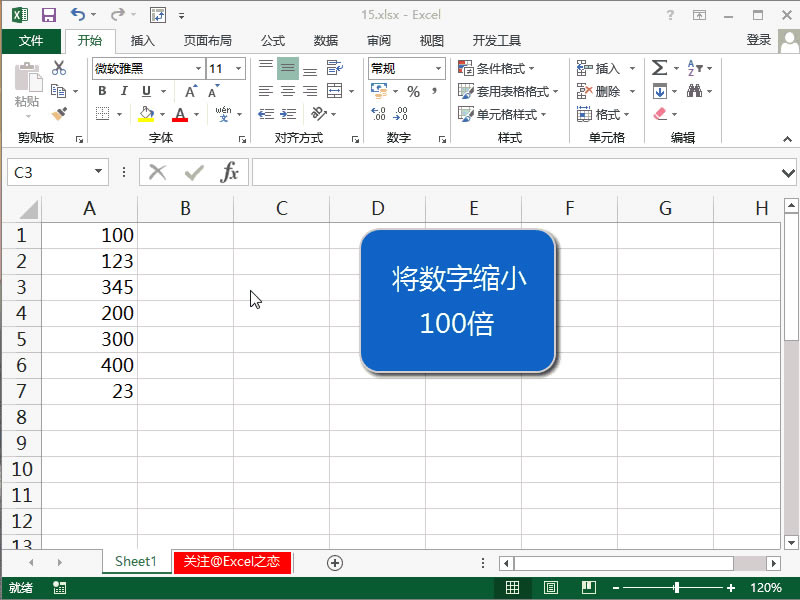Apply bold formatting
The height and width of the screenshot is (600, 800).
pyautogui.click(x=100, y=89)
